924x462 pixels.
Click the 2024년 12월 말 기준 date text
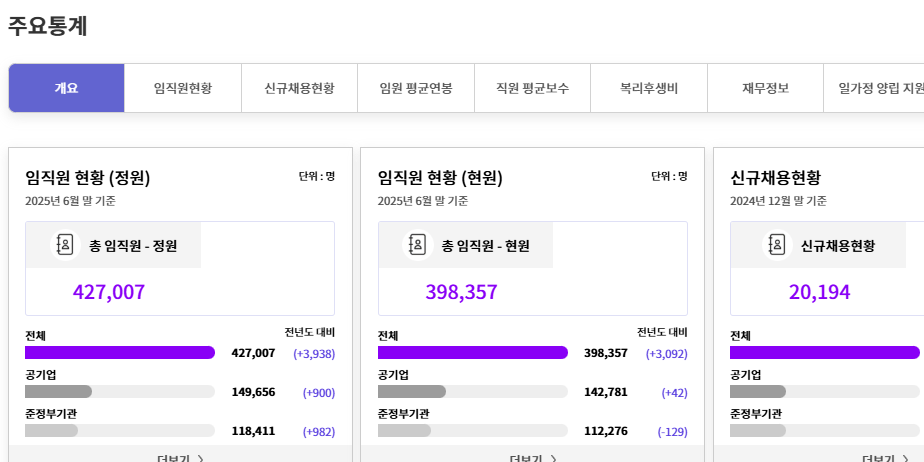pyautogui.click(x=778, y=201)
